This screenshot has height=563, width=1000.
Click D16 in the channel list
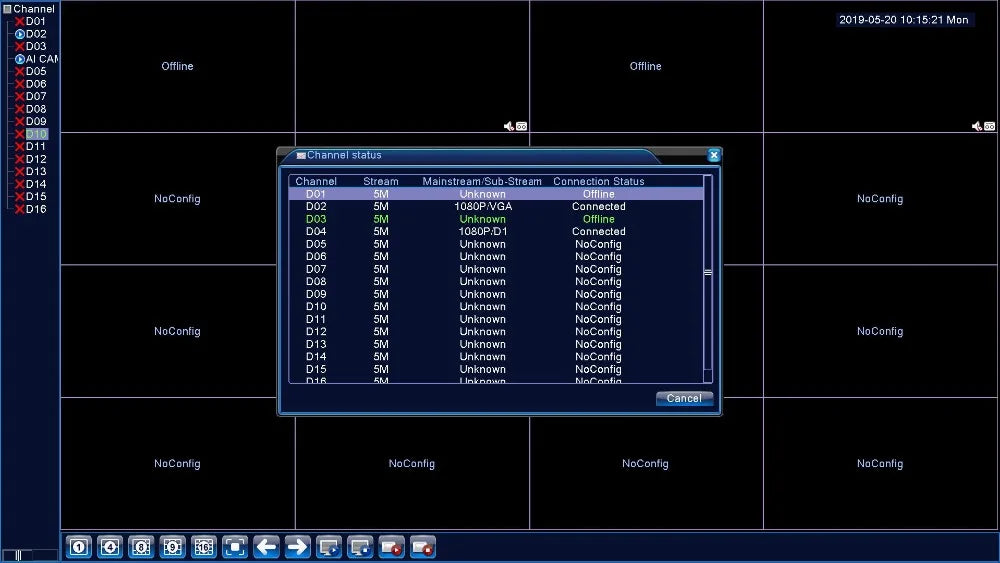click(x=36, y=209)
